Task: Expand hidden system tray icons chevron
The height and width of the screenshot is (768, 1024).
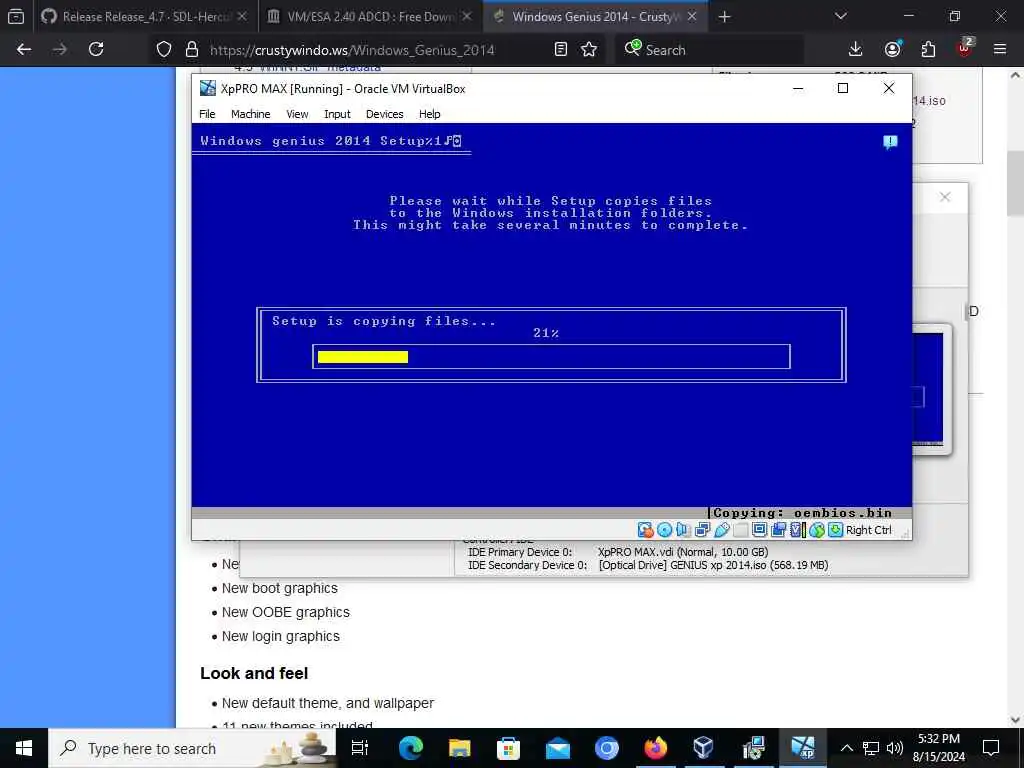Action: pos(846,748)
